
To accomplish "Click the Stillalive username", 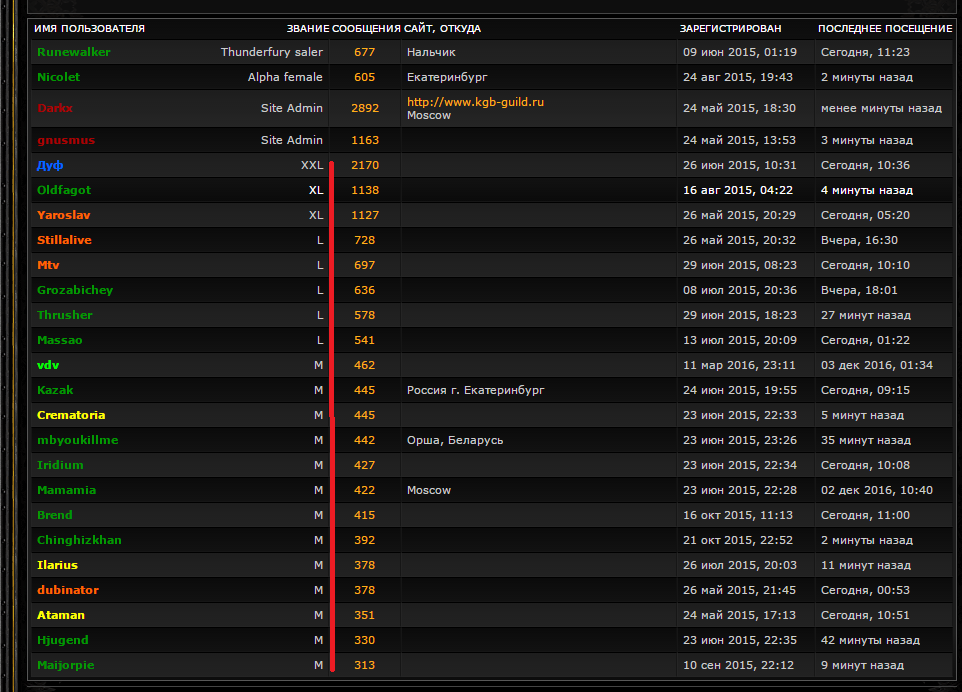I will 64,240.
